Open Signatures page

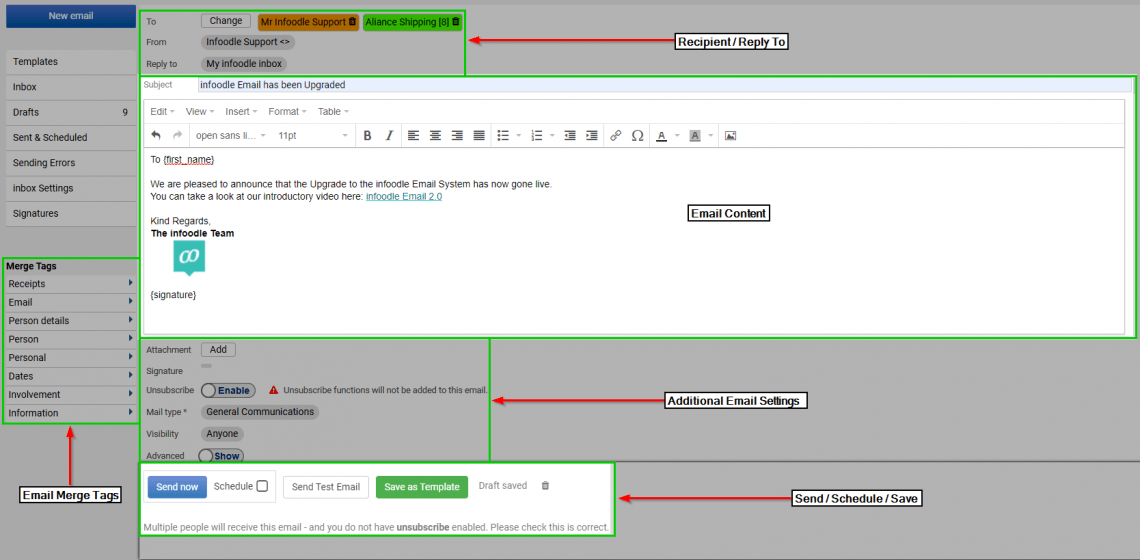(x=71, y=214)
